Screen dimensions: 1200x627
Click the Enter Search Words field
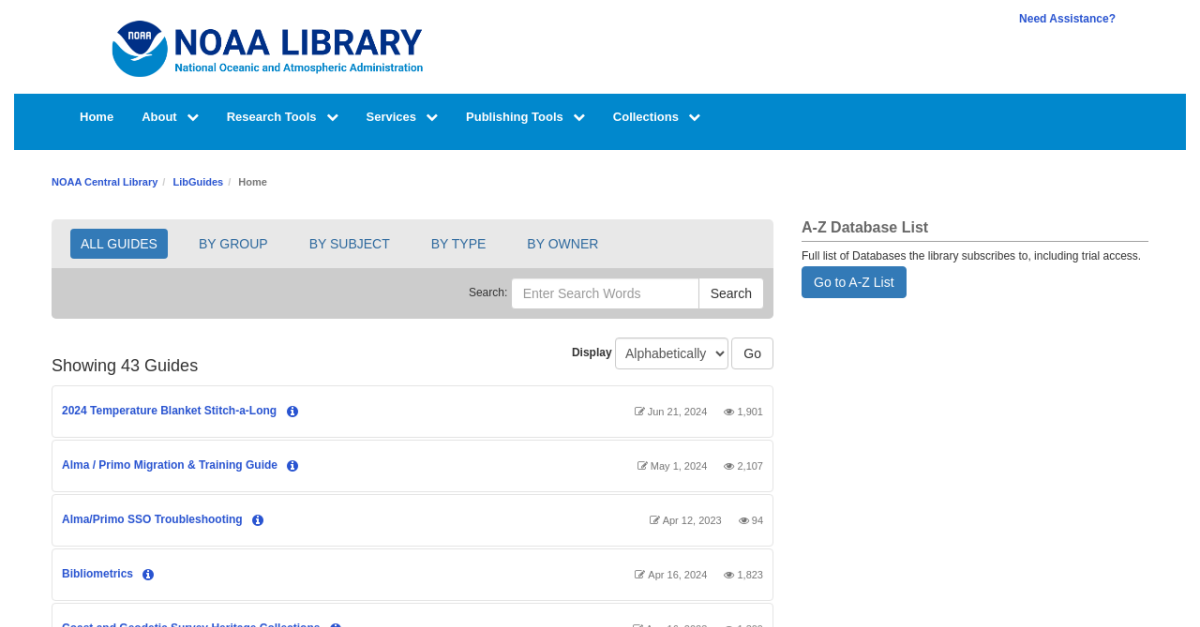tap(604, 293)
